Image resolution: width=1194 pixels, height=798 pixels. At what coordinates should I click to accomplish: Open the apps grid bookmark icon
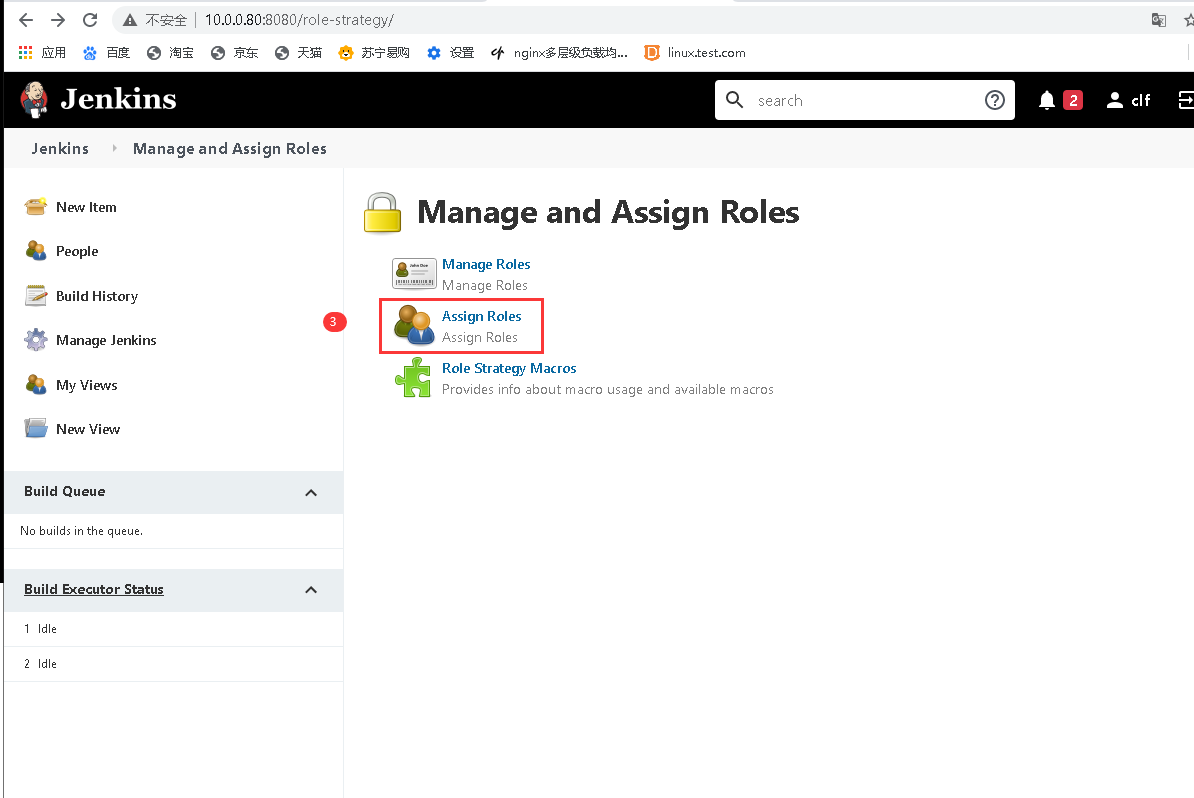pos(26,53)
